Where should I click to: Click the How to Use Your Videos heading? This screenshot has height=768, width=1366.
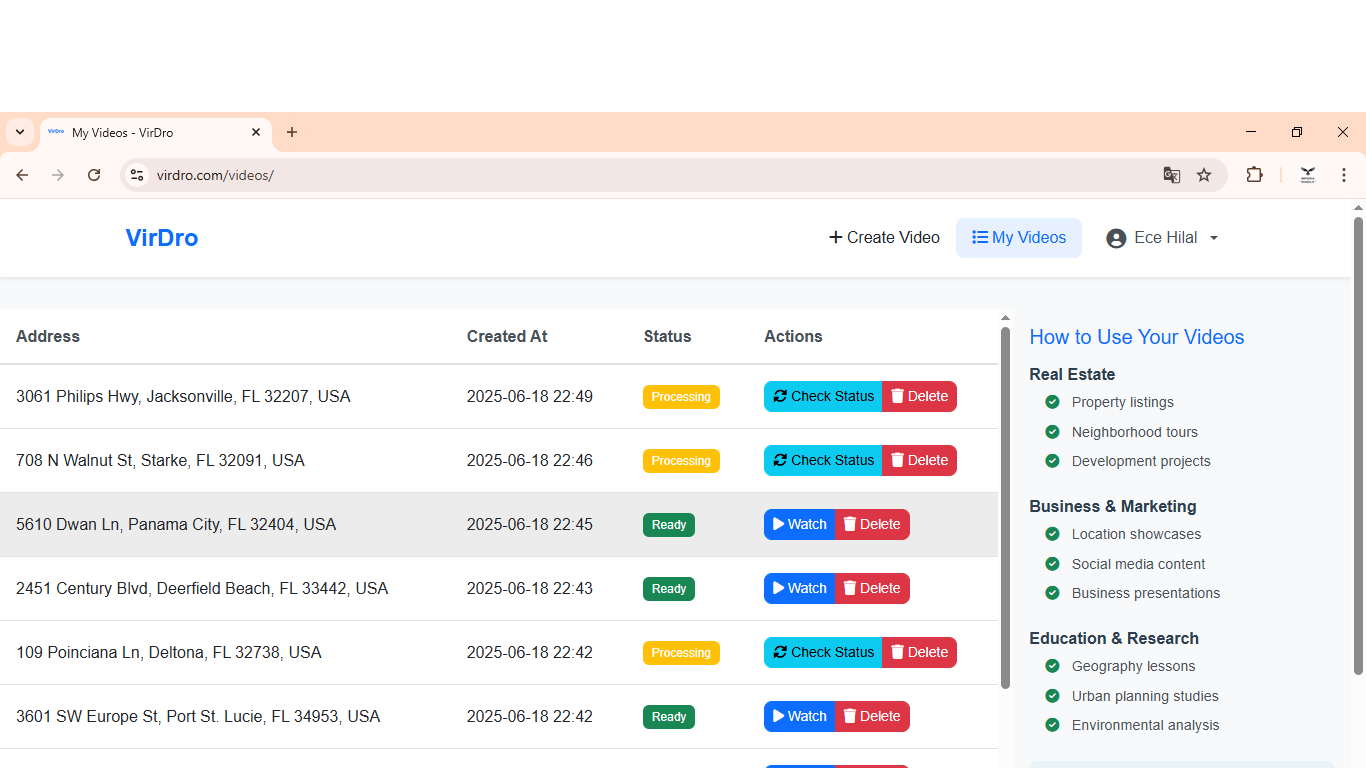(x=1137, y=337)
